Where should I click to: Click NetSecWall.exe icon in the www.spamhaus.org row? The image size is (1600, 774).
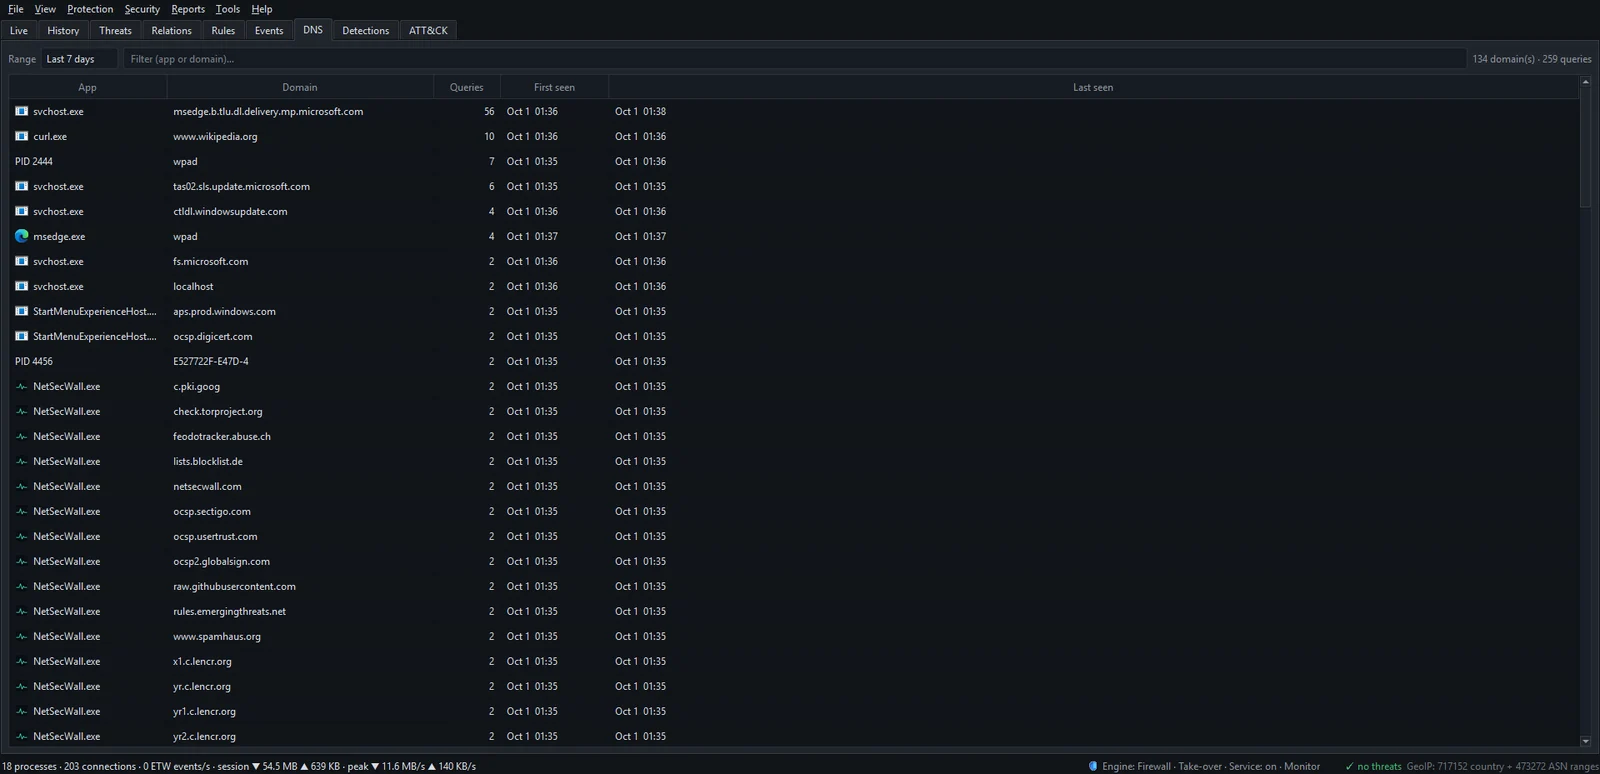pyautogui.click(x=21, y=636)
